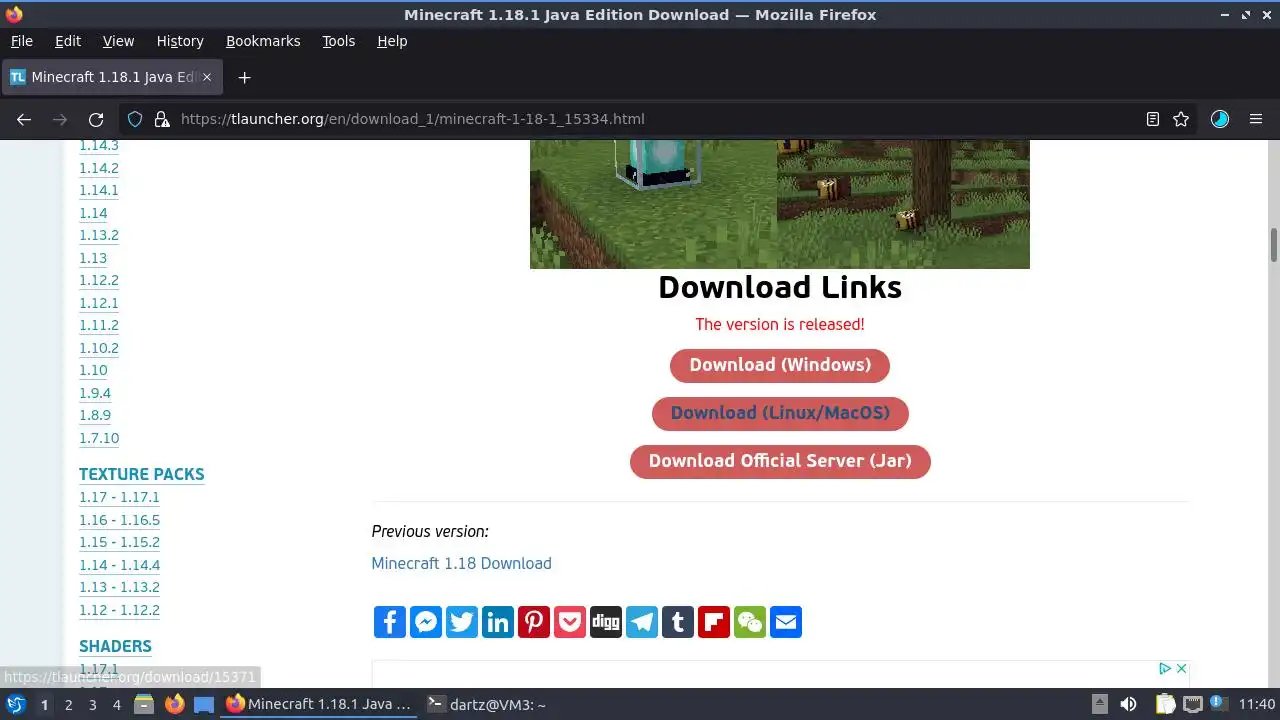Share page via Facebook icon
The image size is (1280, 720).
(x=390, y=622)
